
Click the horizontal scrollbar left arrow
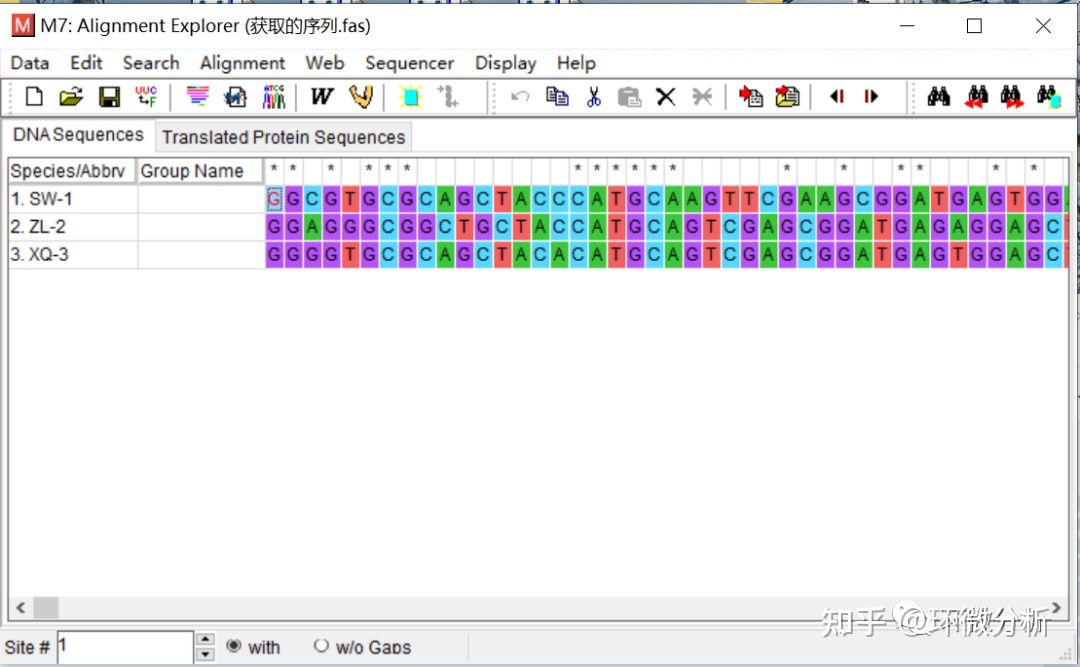click(x=21, y=608)
